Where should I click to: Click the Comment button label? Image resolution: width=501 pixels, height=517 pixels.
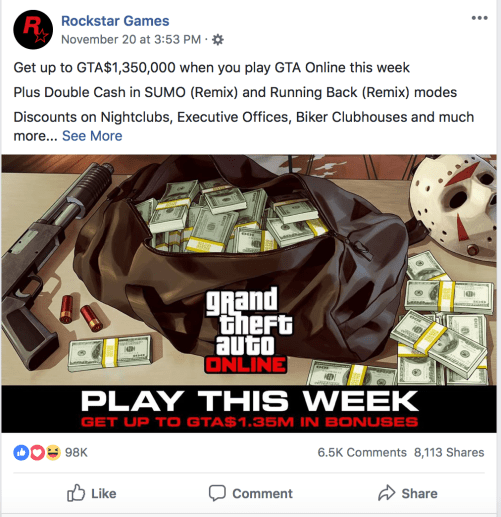click(x=262, y=494)
